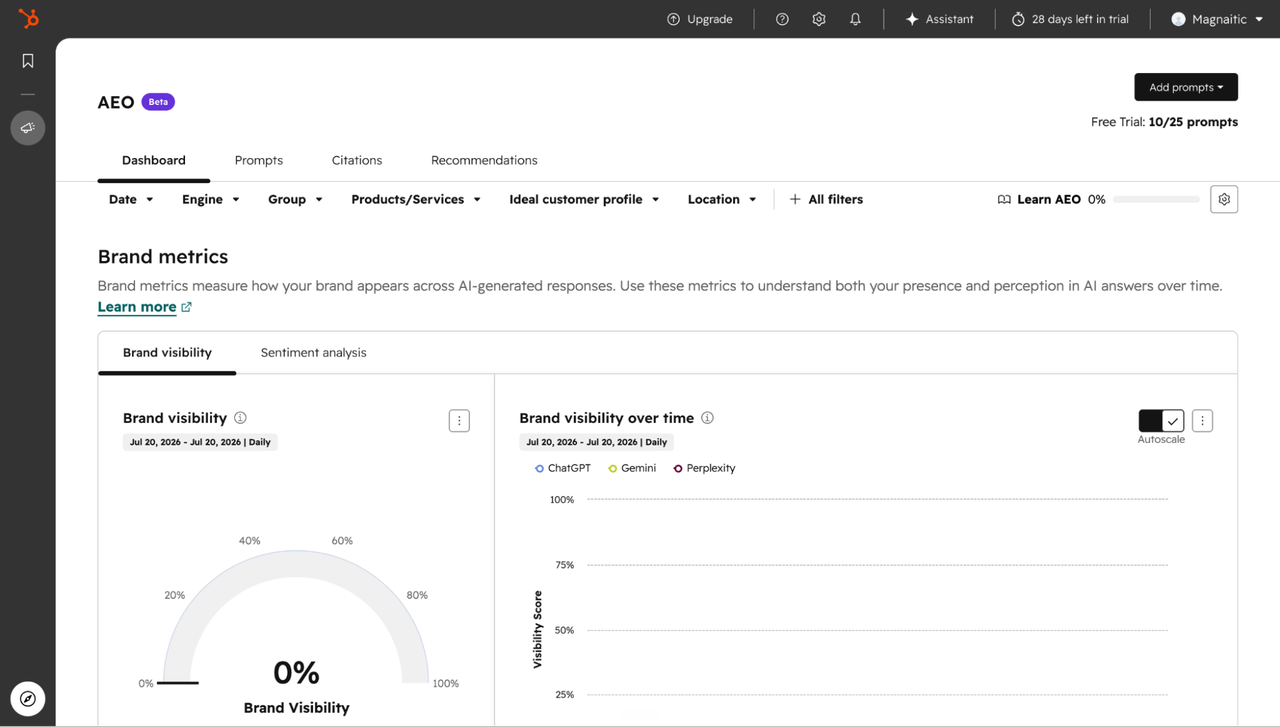Click the Learn AEO progress bar
Image resolution: width=1280 pixels, height=727 pixels.
1156,199
